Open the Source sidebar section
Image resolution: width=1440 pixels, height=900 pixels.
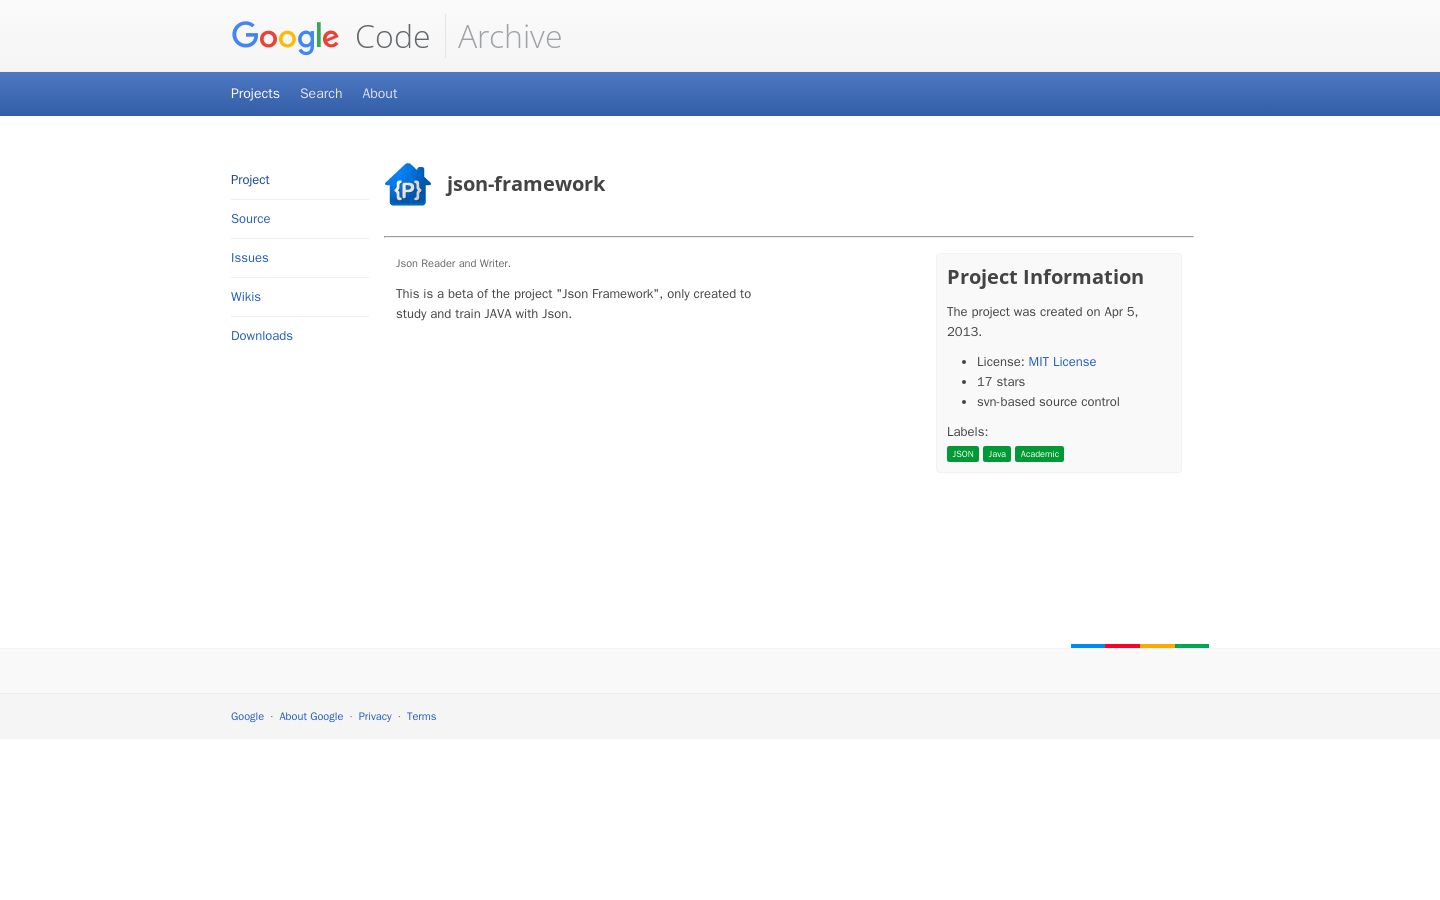(x=251, y=219)
